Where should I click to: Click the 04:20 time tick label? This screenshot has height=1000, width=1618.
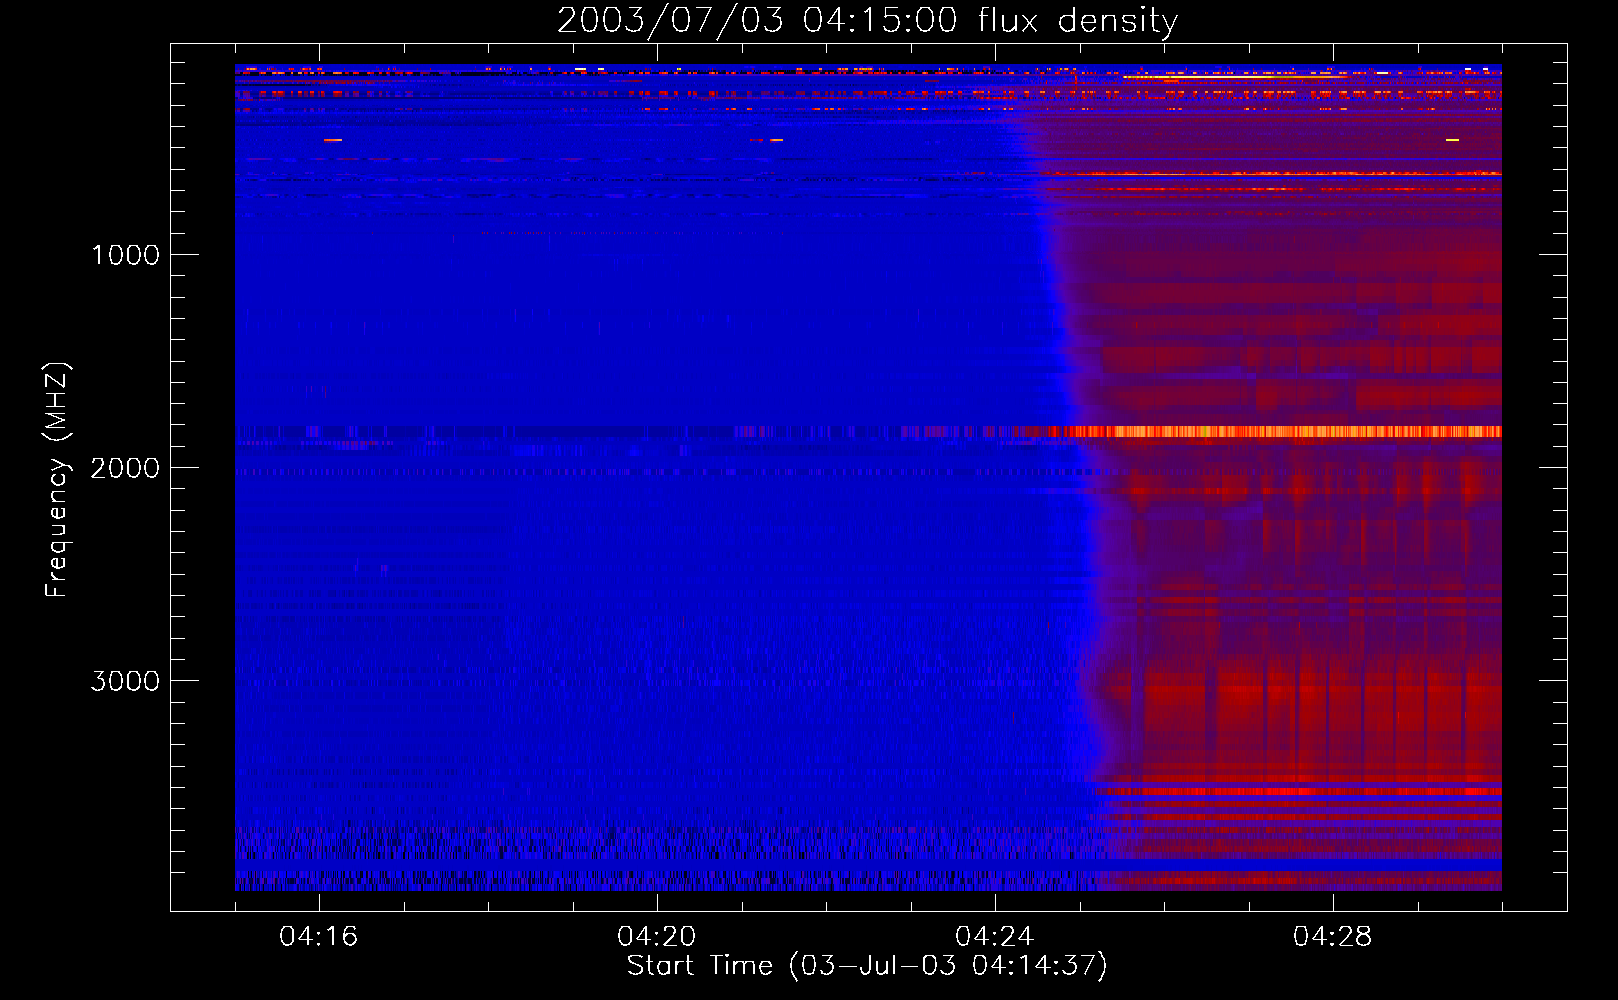pos(657,936)
